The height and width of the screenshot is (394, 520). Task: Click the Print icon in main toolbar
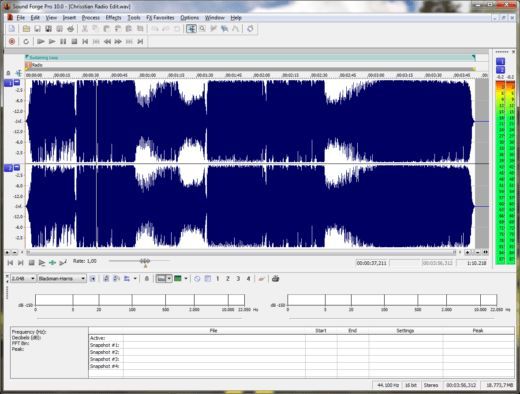click(71, 29)
